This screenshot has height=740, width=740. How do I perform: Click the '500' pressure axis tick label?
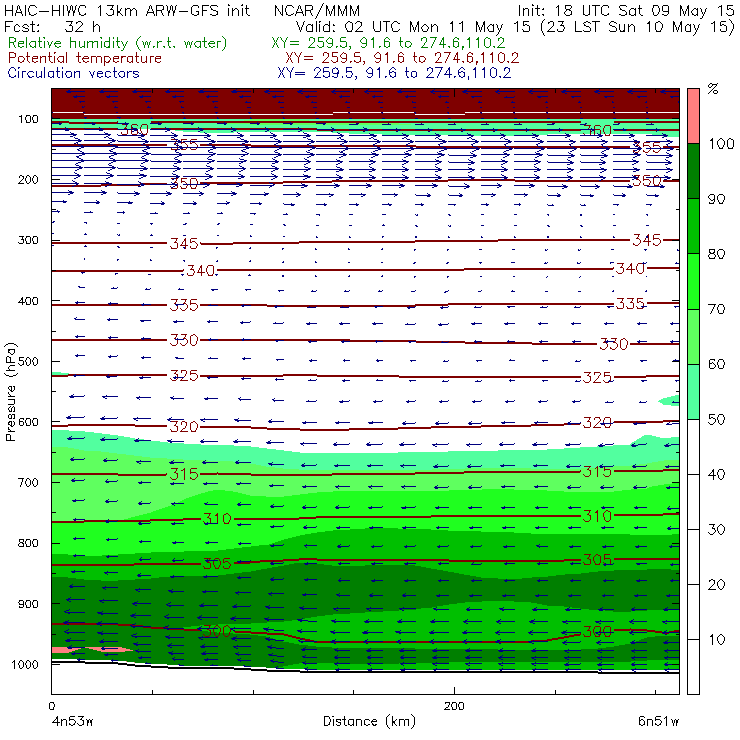click(x=28, y=361)
